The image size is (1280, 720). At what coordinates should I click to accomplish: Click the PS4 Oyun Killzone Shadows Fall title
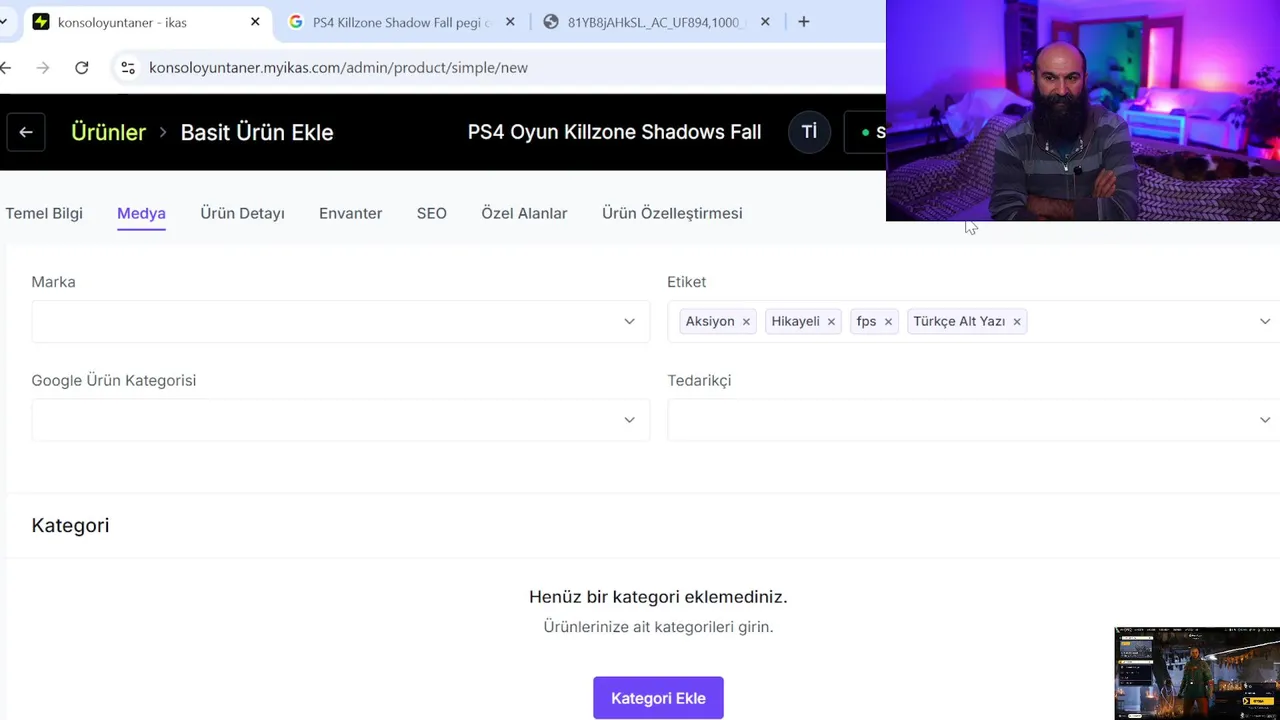point(614,132)
